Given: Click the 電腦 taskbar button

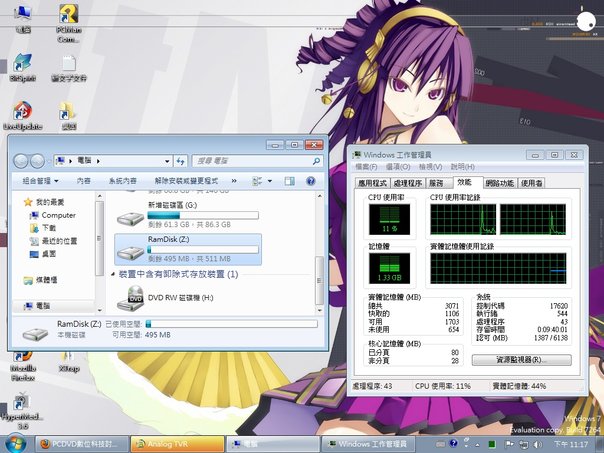Looking at the screenshot, I should click(272, 444).
